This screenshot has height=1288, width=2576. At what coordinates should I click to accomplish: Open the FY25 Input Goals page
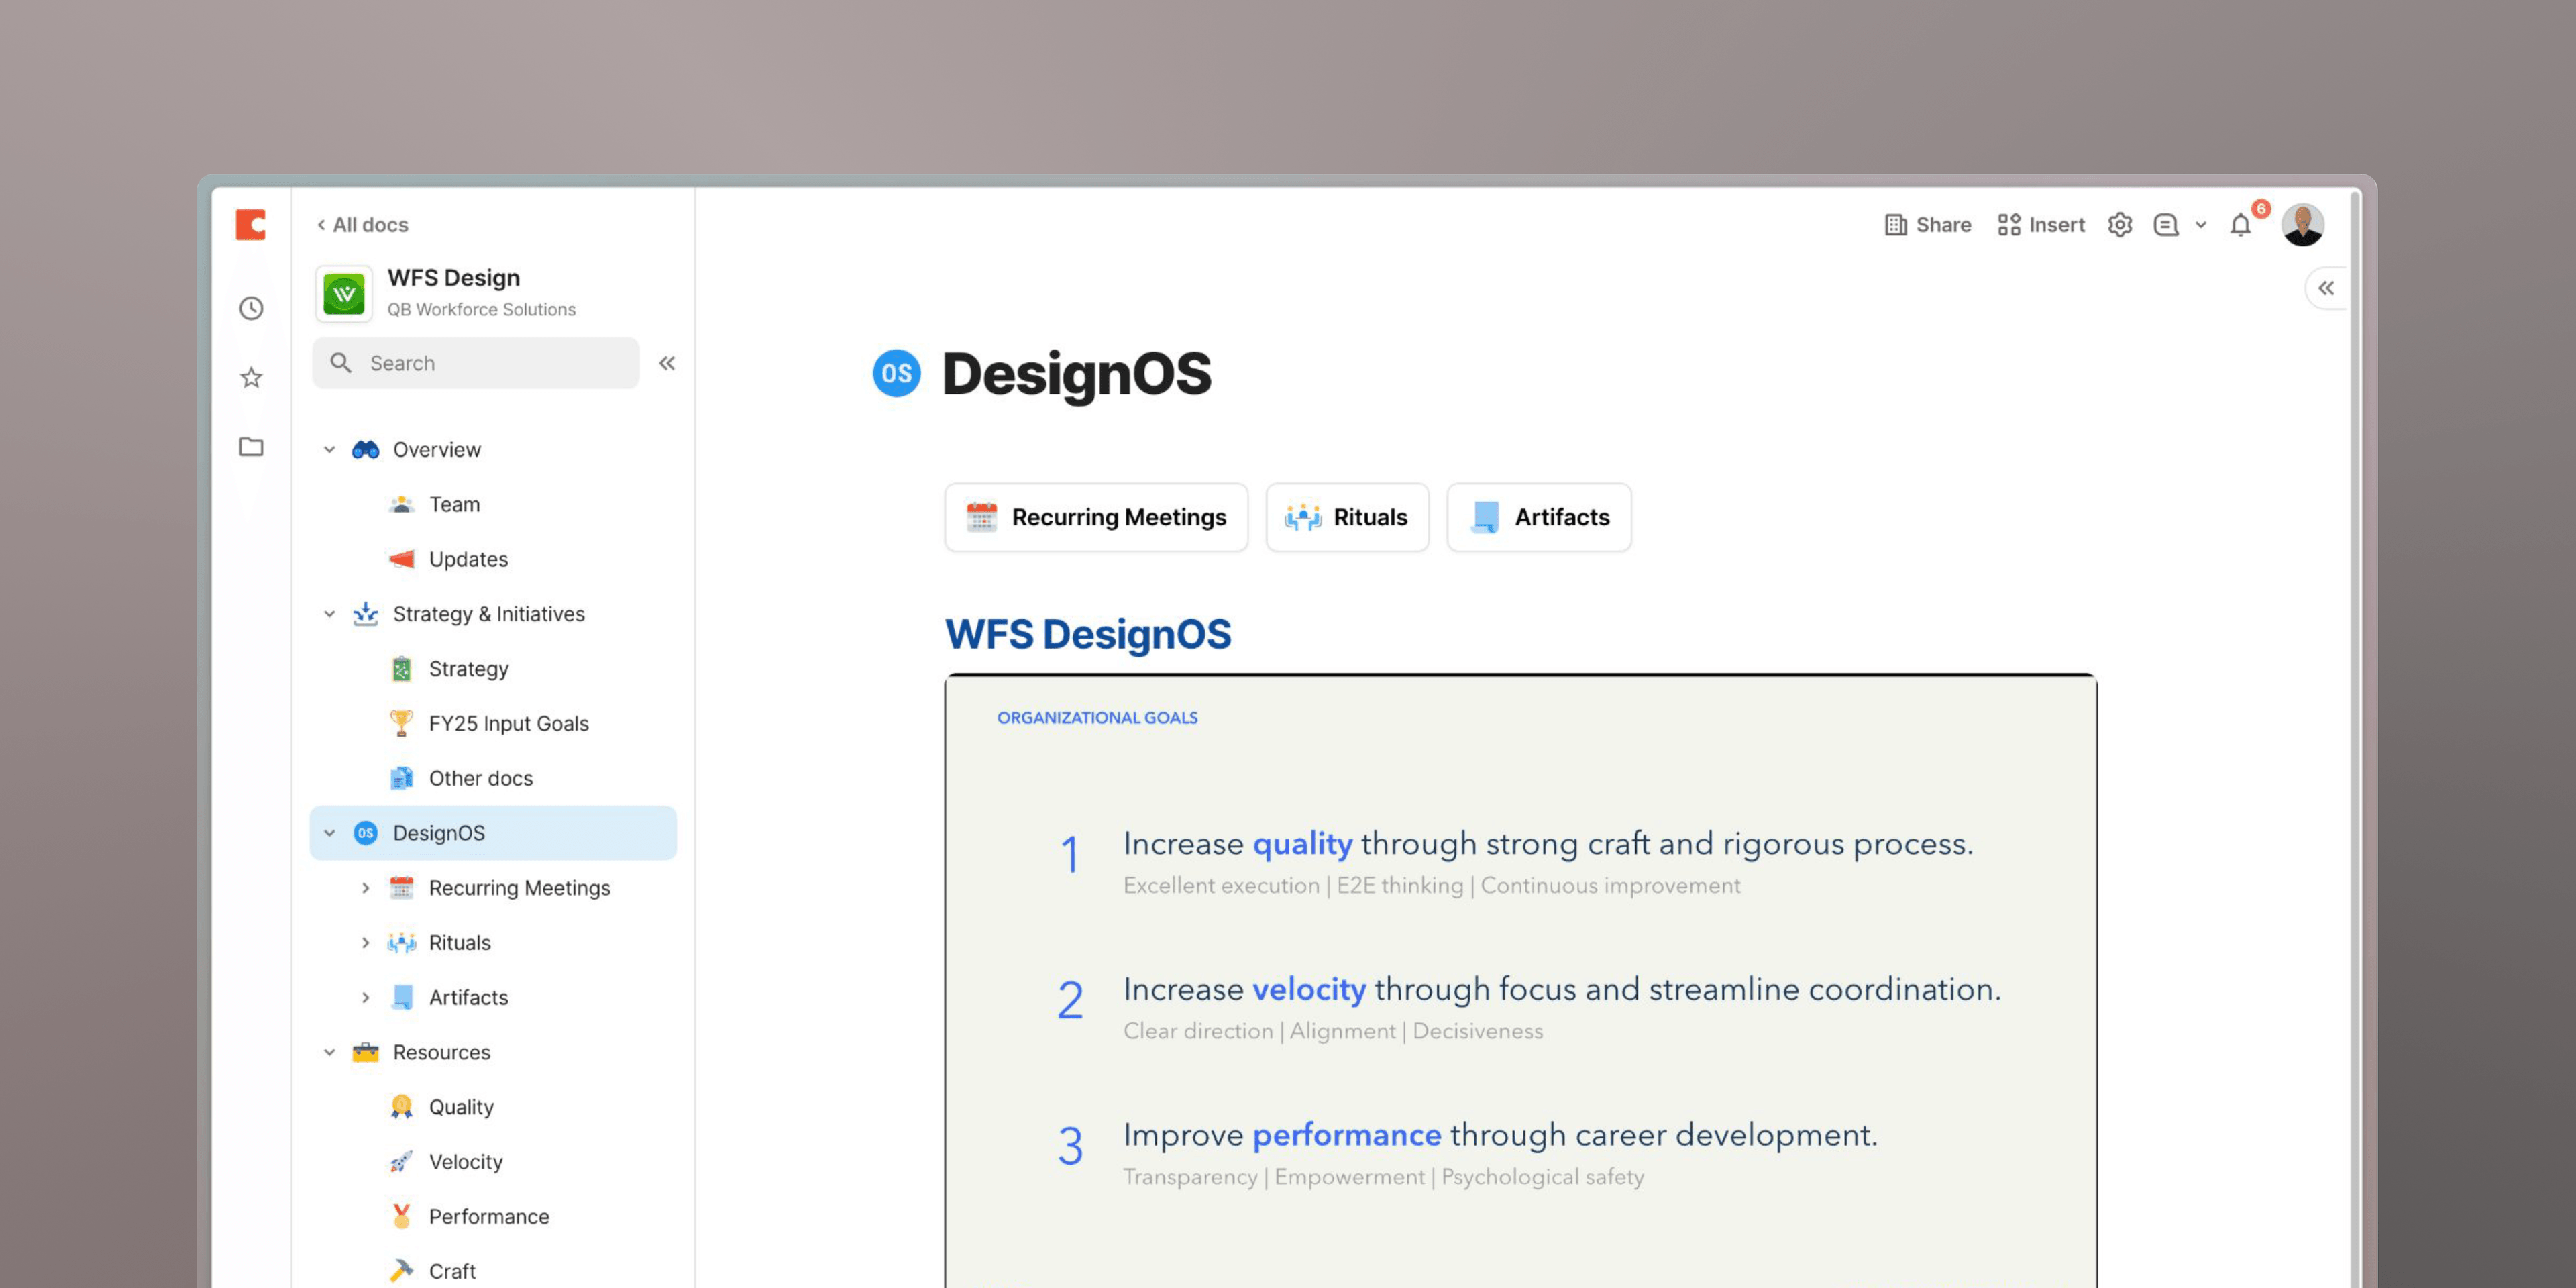508,723
